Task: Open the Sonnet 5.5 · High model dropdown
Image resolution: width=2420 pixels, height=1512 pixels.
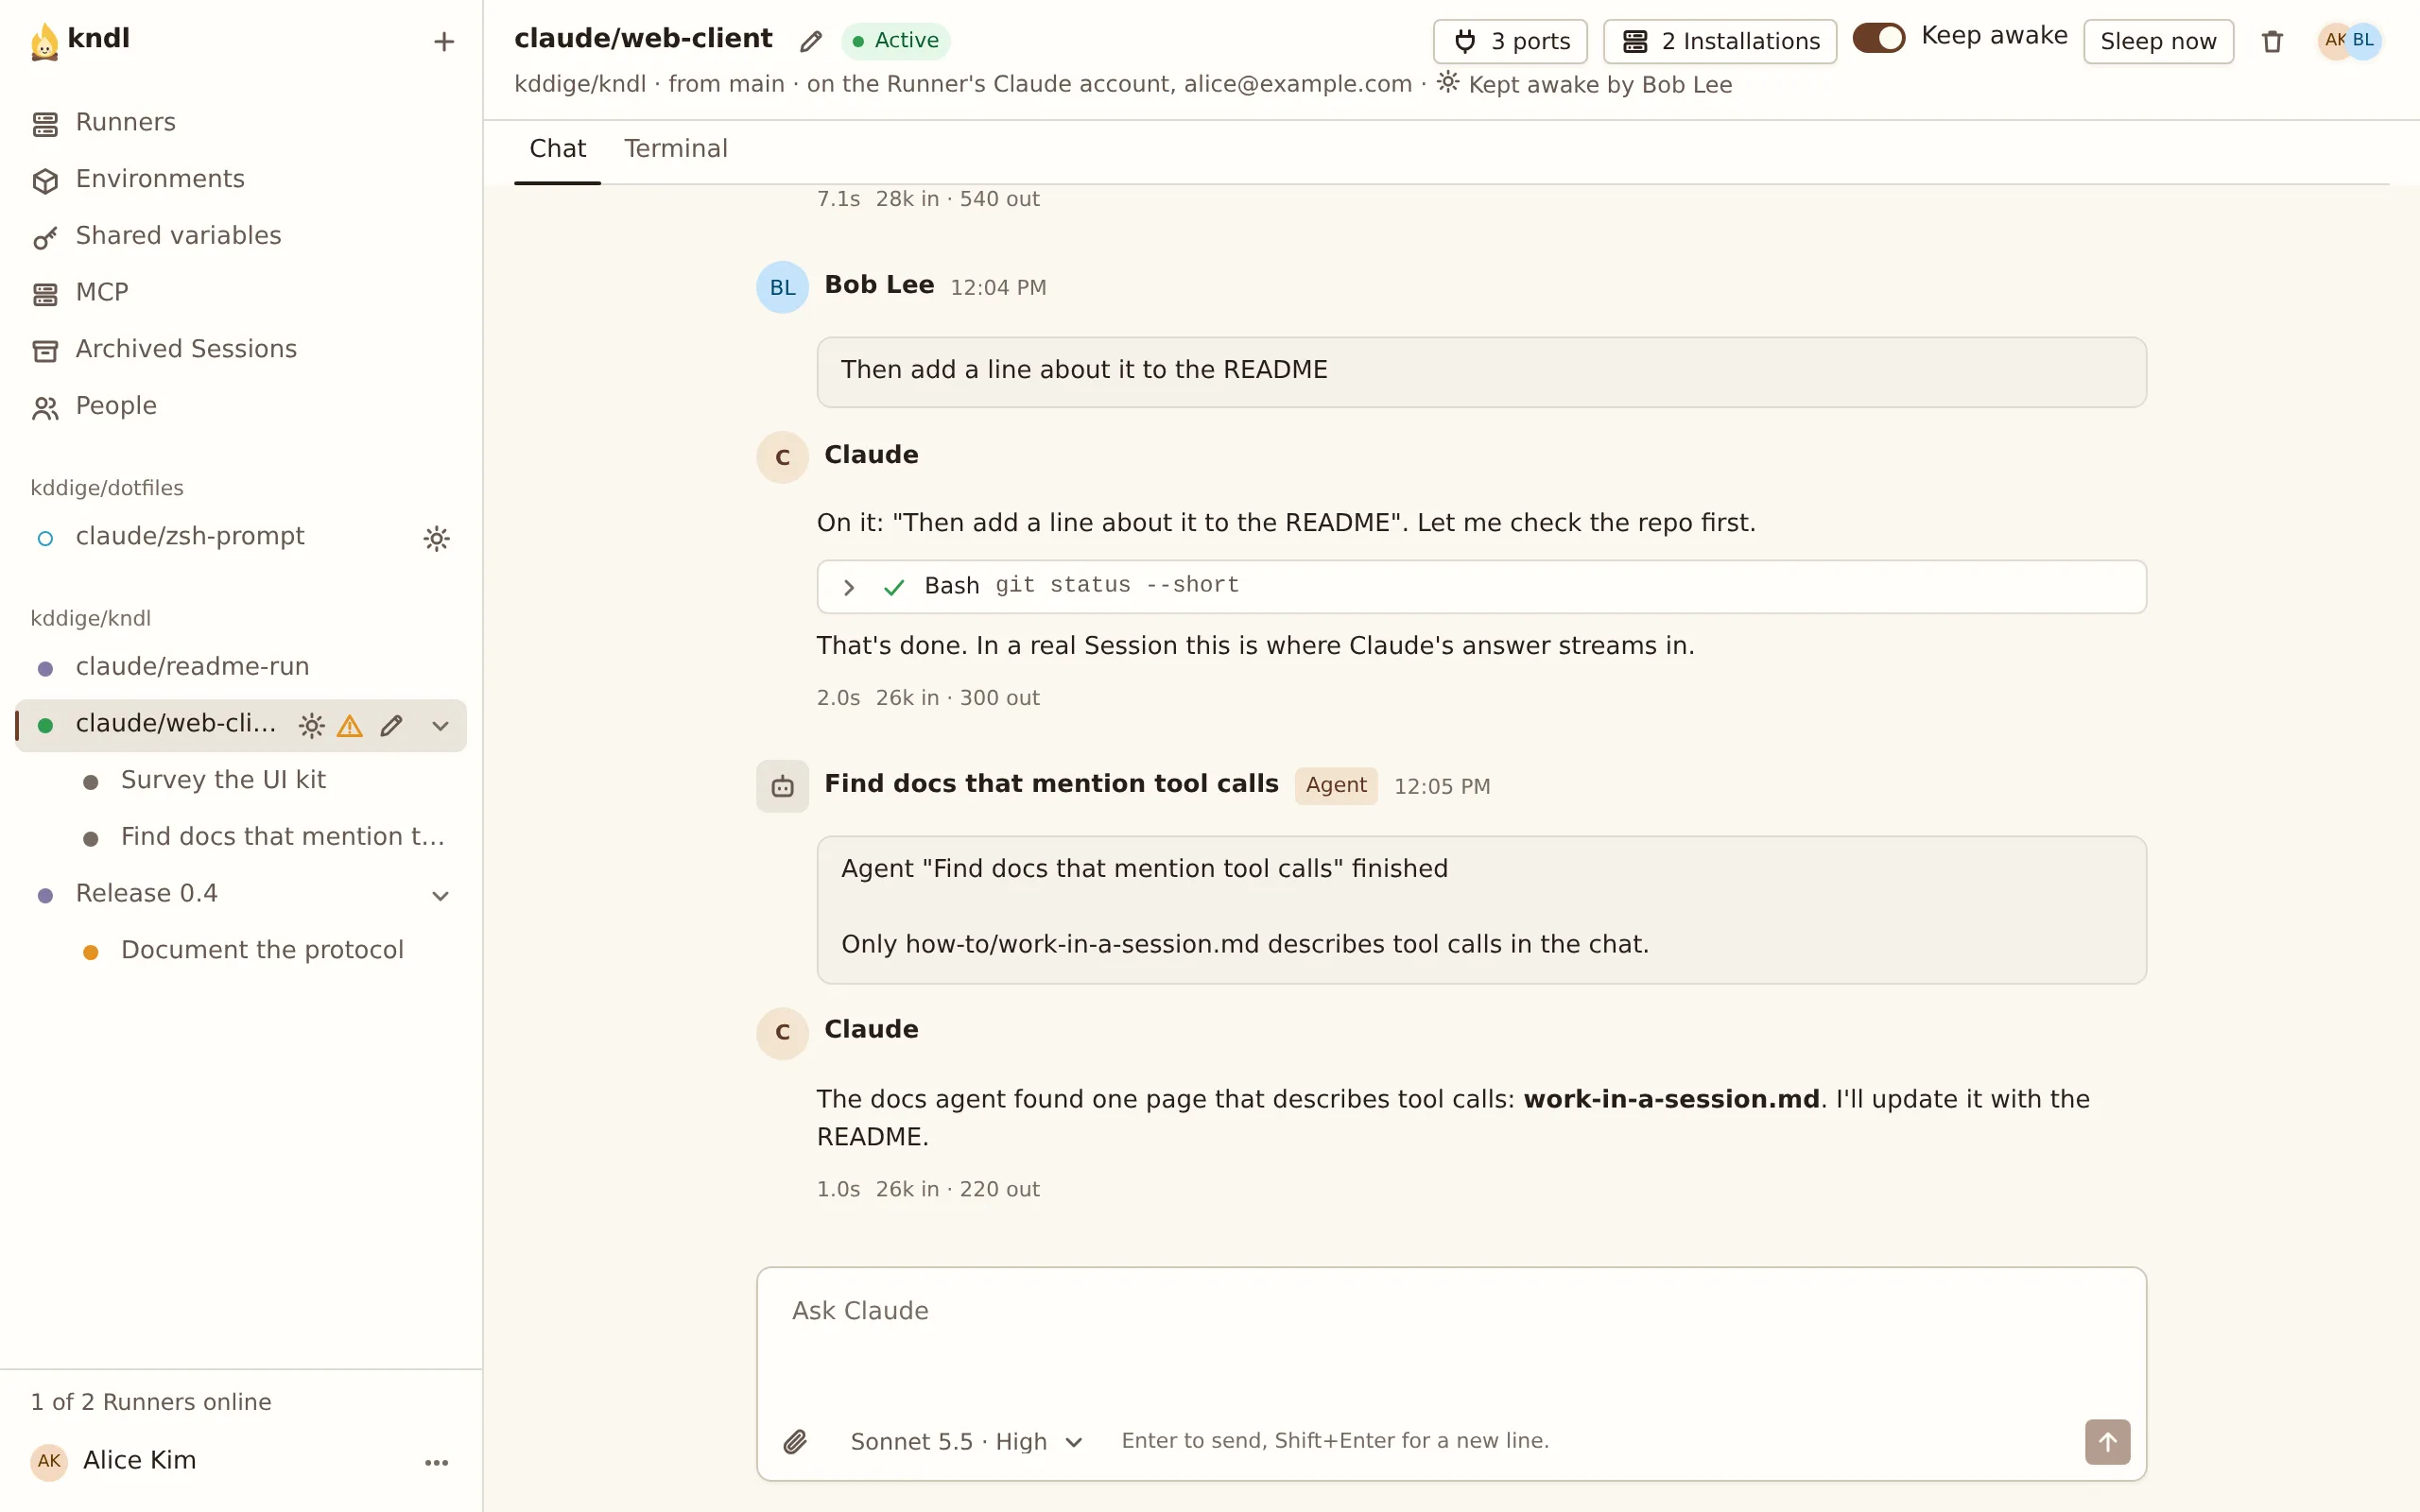Action: click(x=966, y=1441)
